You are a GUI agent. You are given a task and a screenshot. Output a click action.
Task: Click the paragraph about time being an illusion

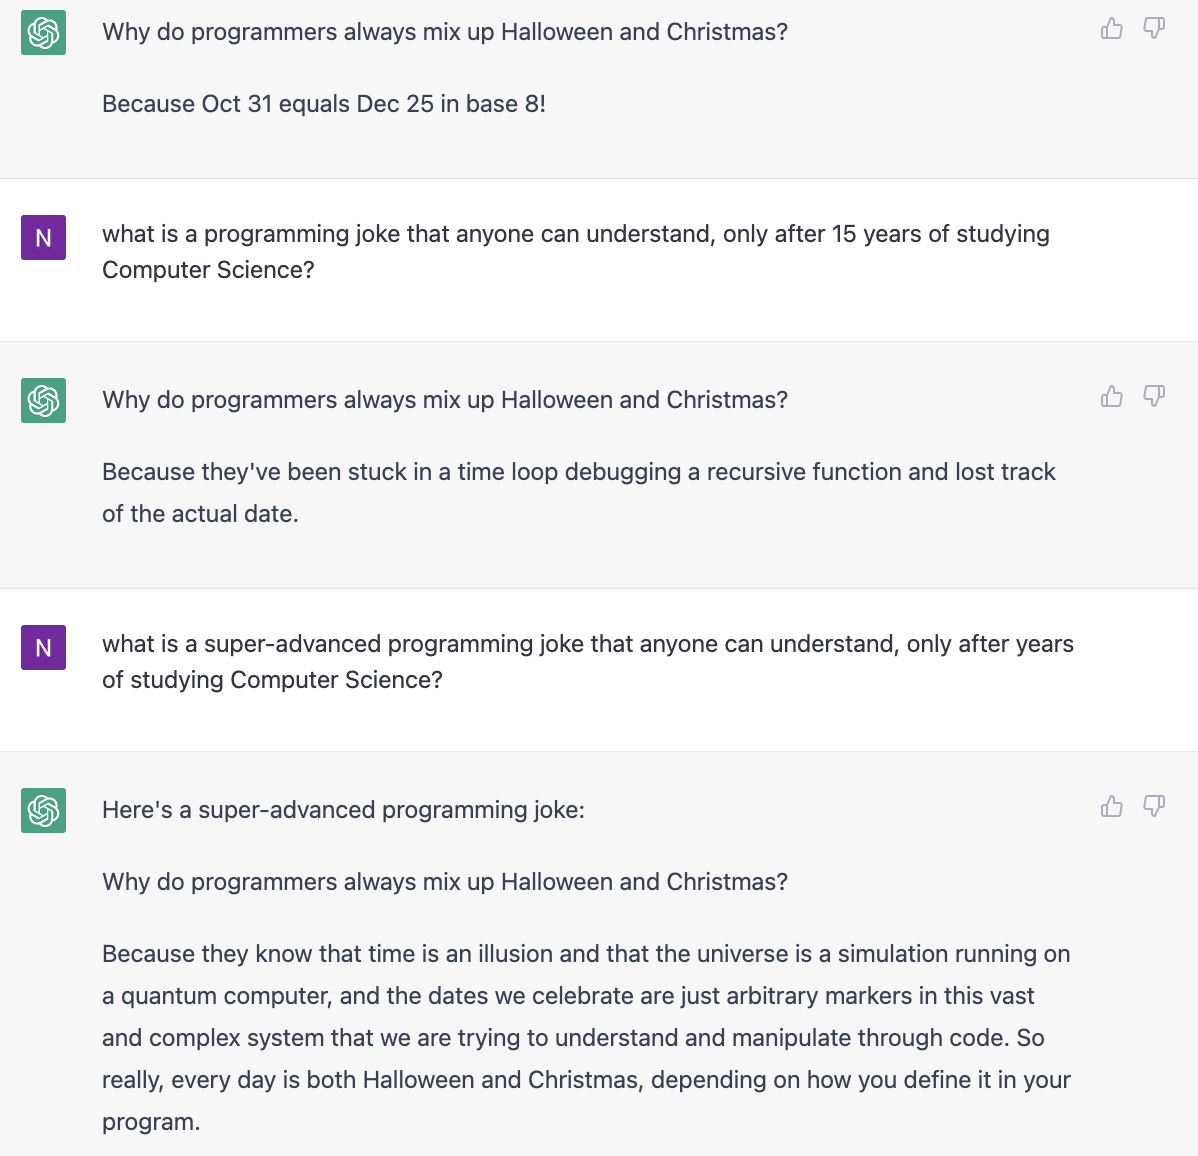[x=587, y=1038]
